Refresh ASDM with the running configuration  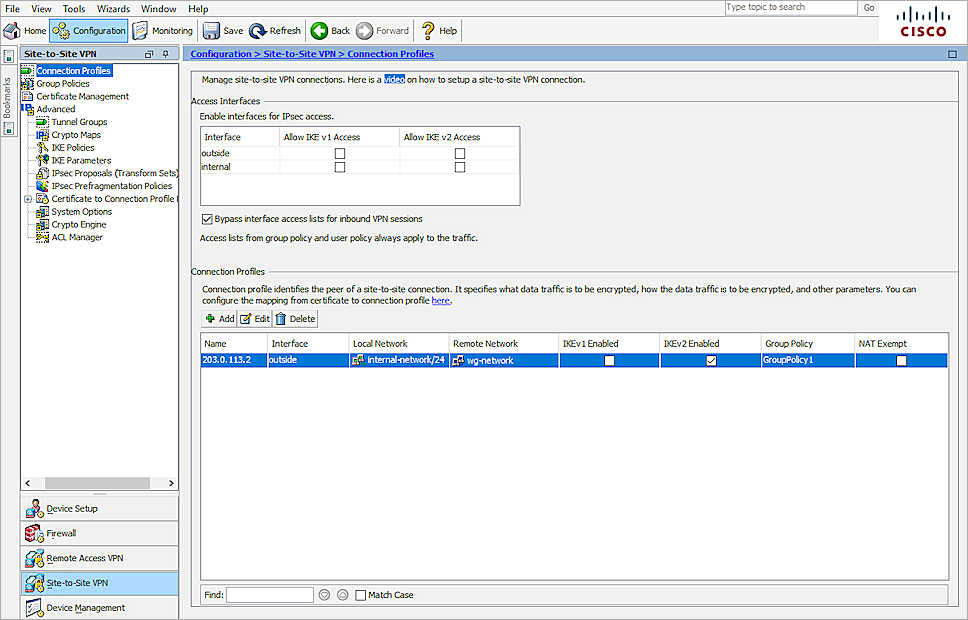(x=275, y=30)
